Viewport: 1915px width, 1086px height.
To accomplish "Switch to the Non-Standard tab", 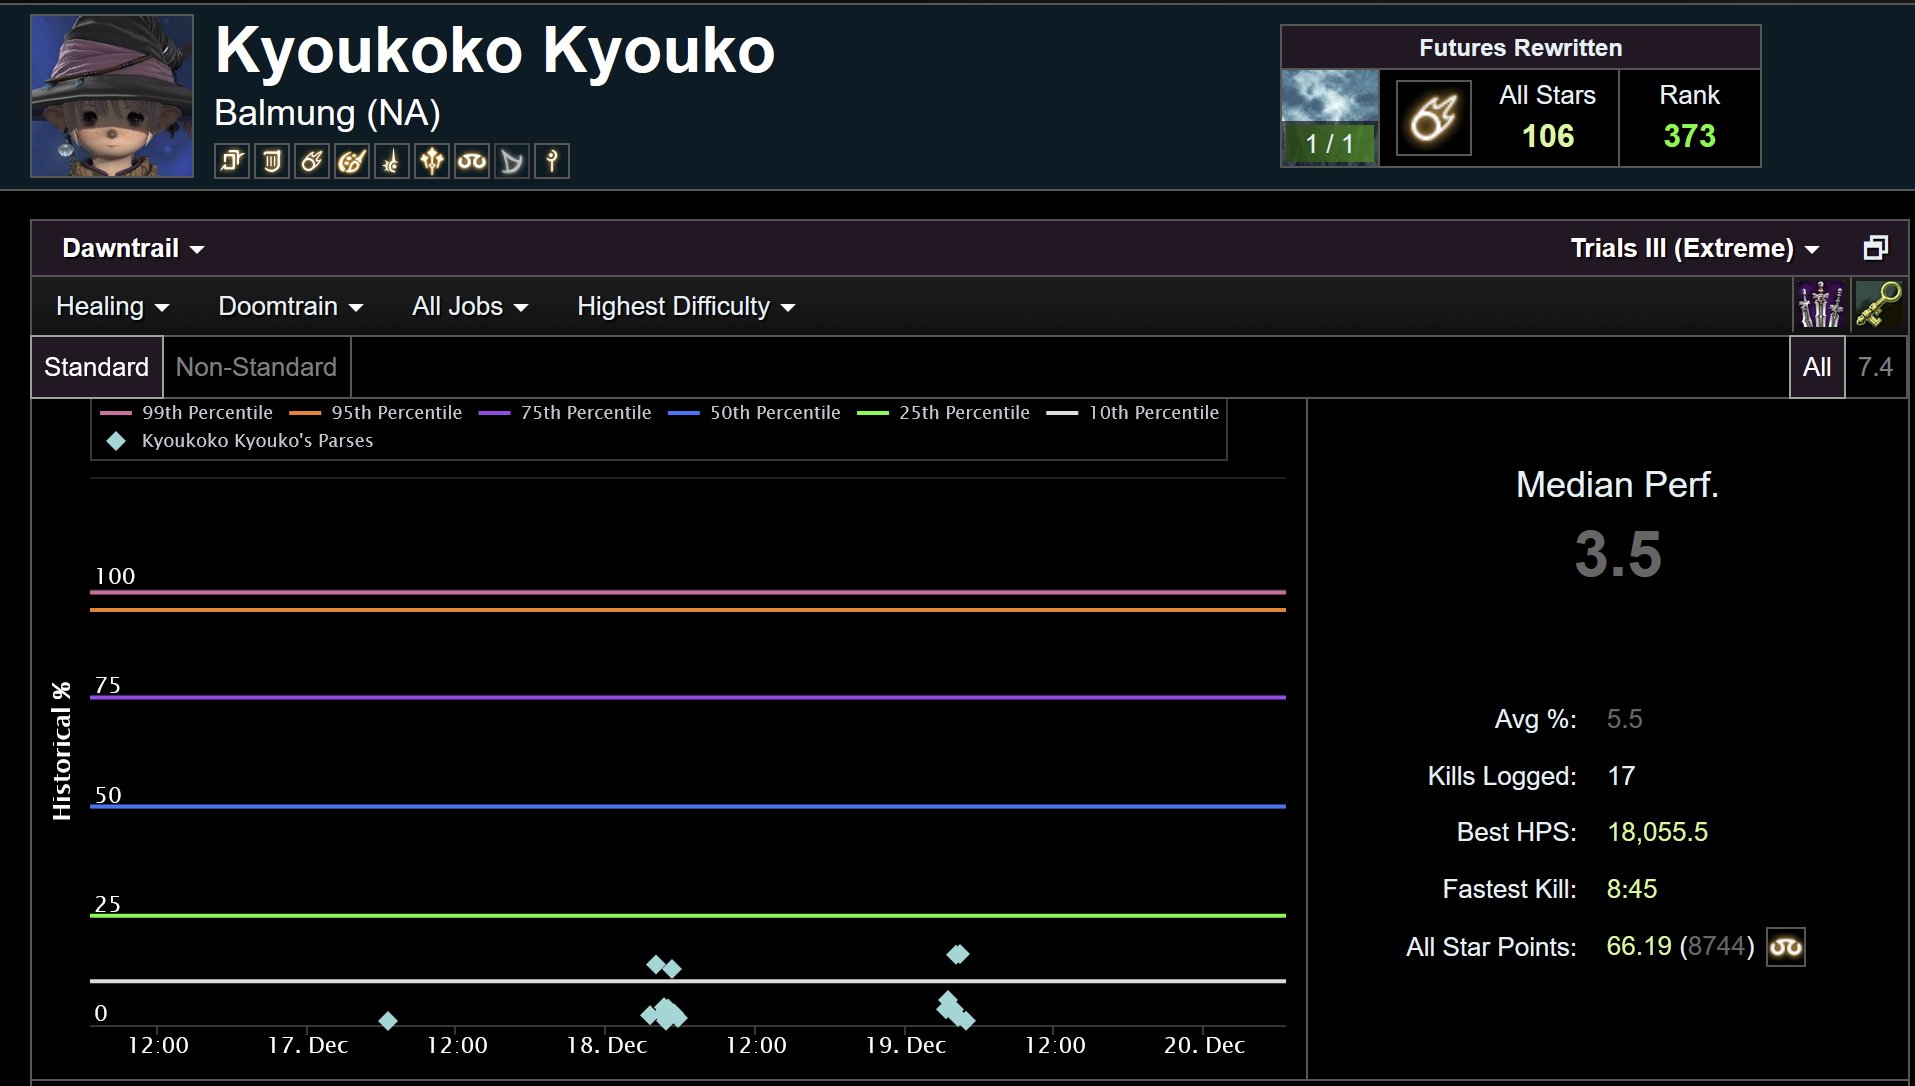I will [x=256, y=367].
